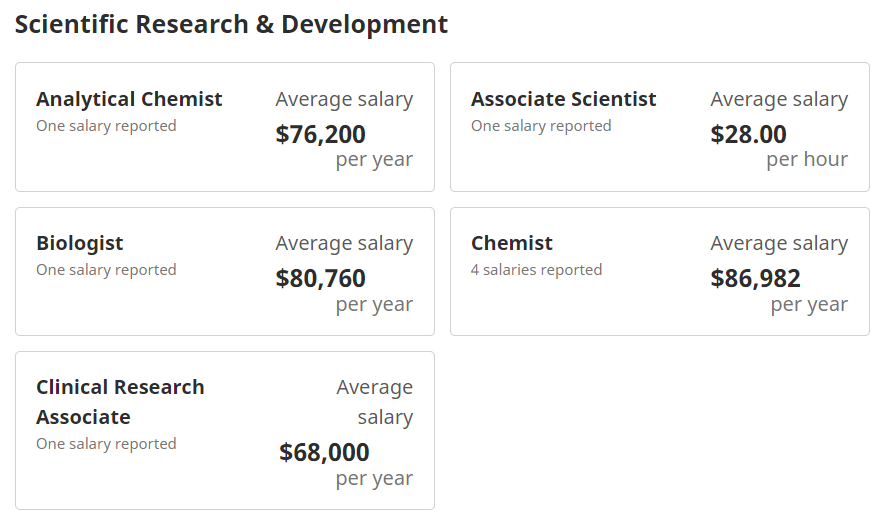Viewport: 880px width, 515px height.
Task: Click the $28.00 hourly salary figure
Action: point(748,134)
